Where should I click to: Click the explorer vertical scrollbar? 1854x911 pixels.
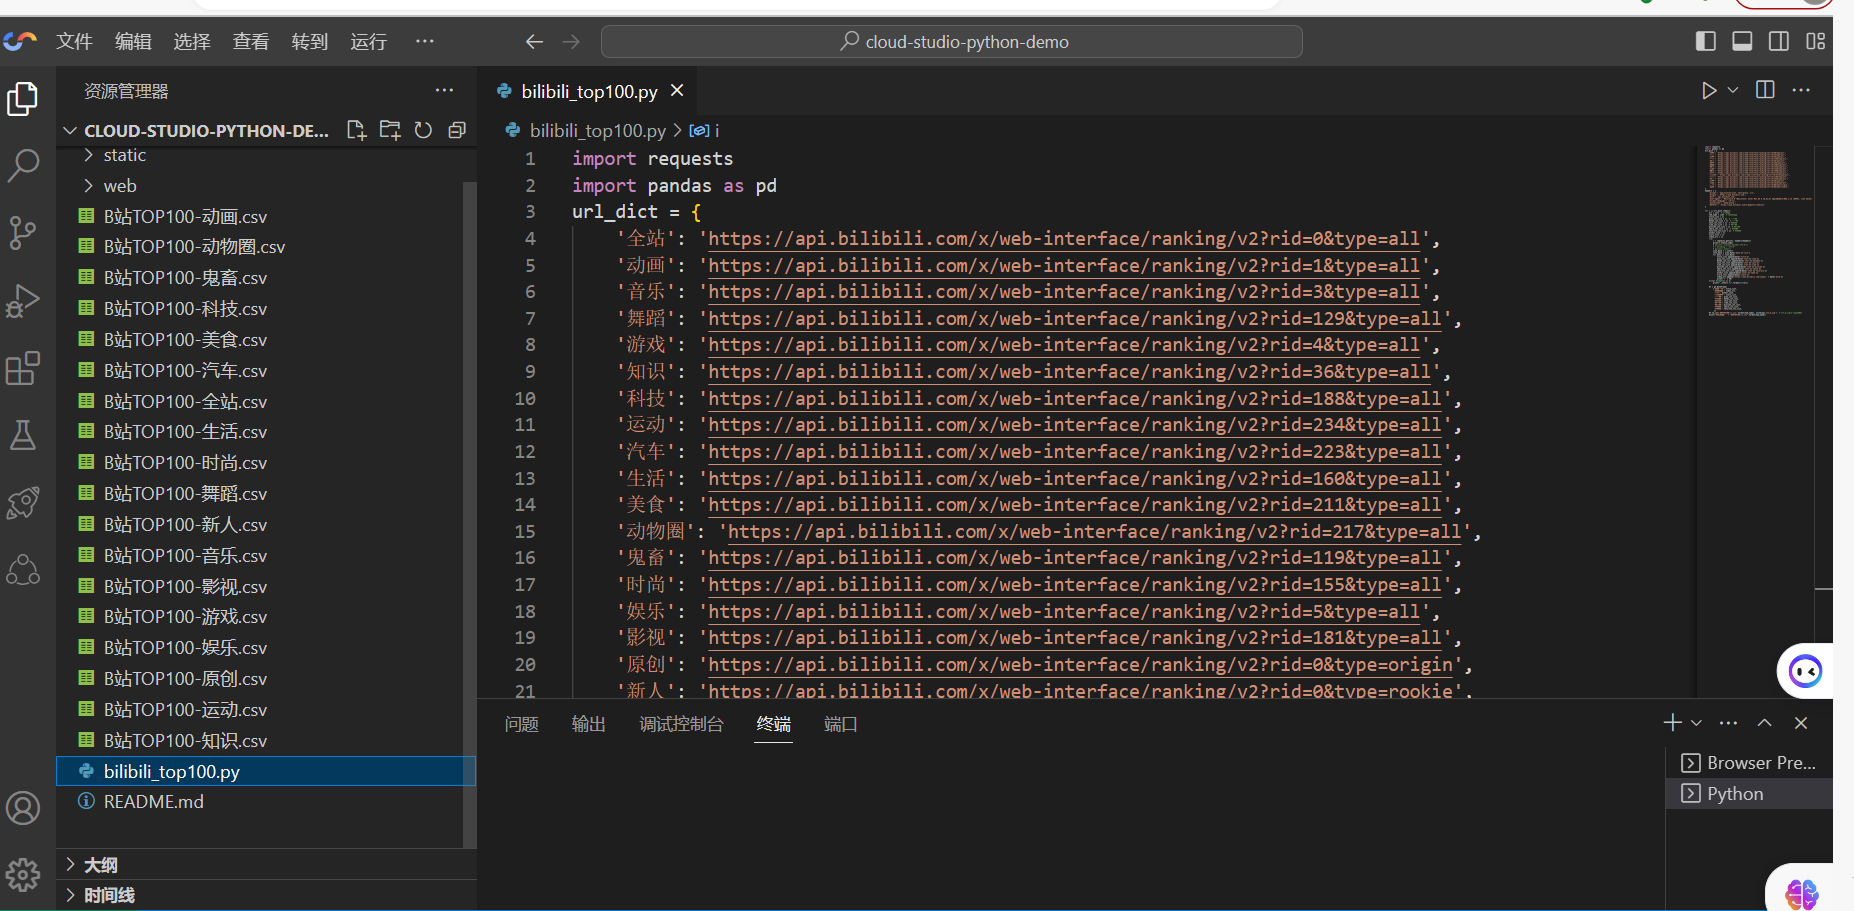click(x=469, y=515)
